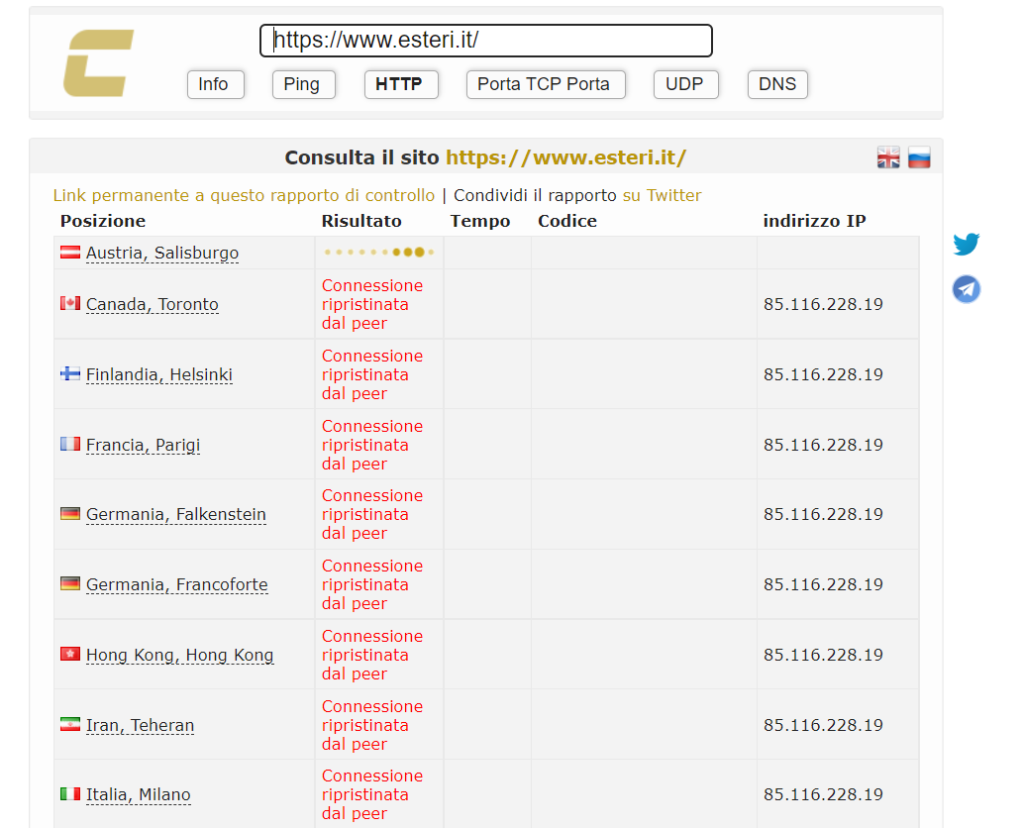Choose the UDP check

pos(684,85)
